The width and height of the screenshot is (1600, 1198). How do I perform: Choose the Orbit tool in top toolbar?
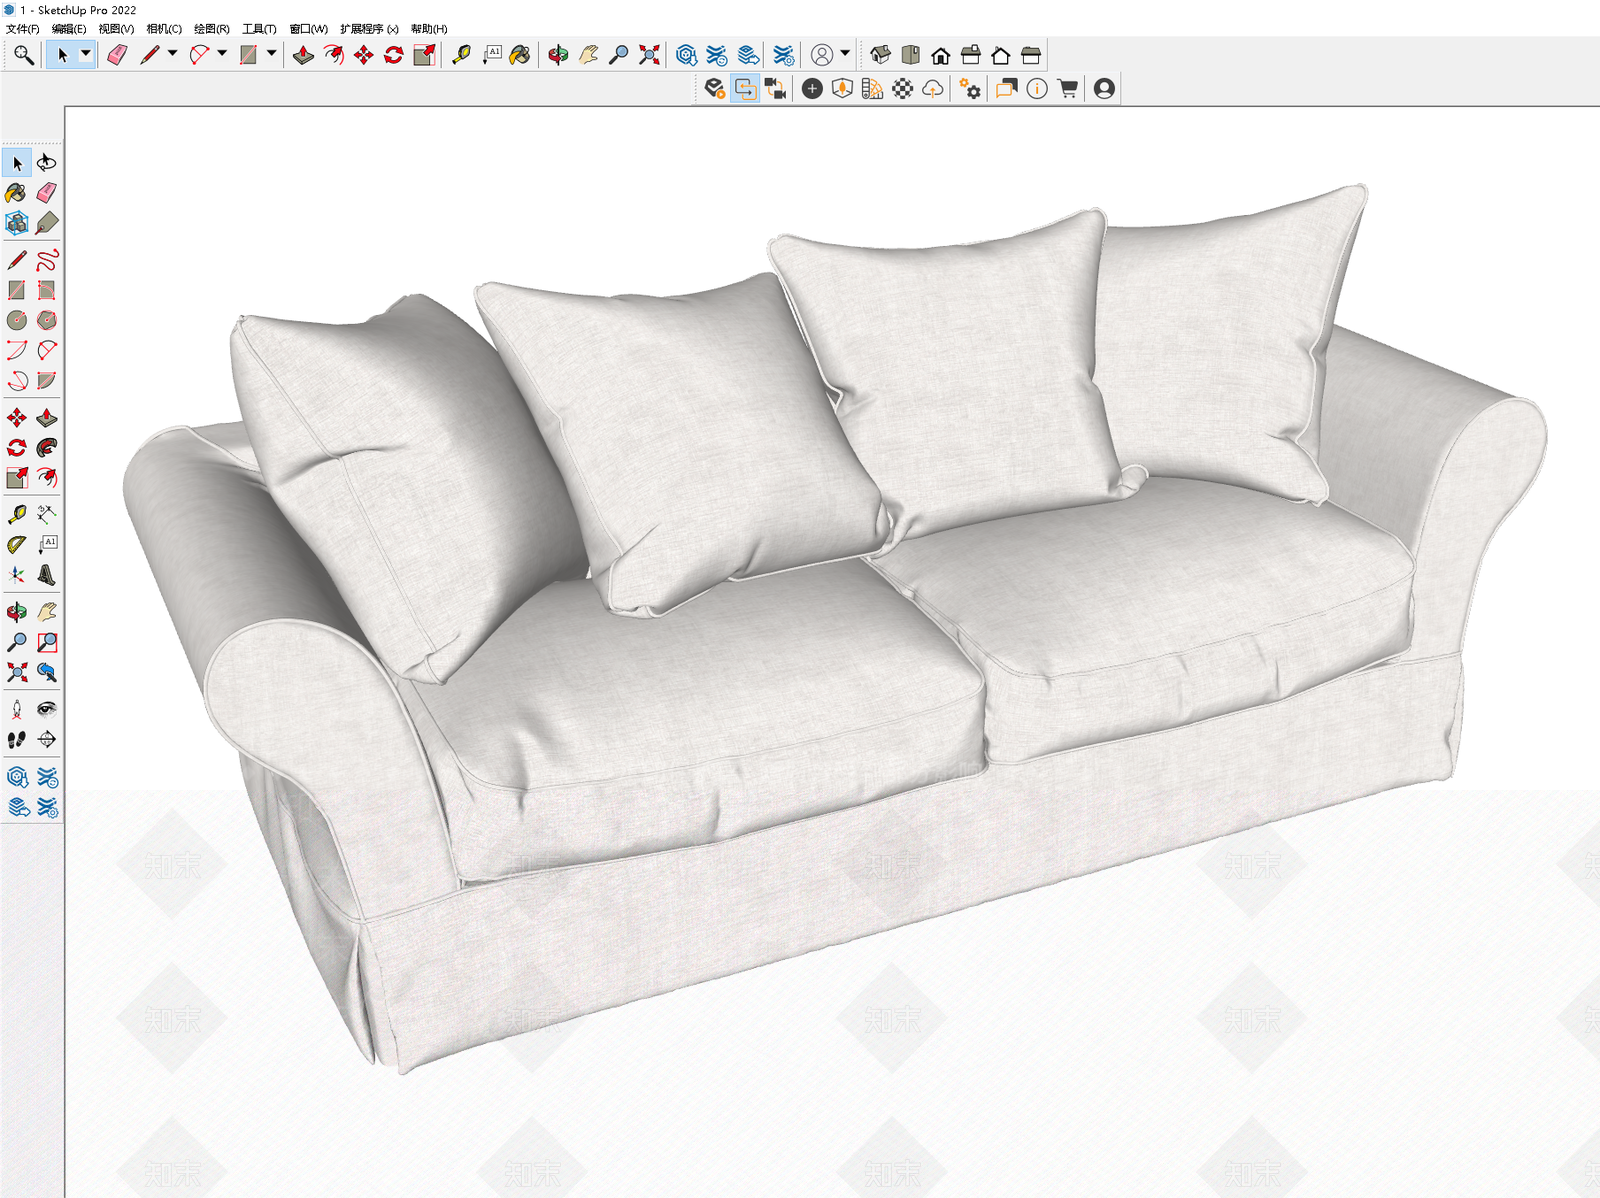[x=558, y=55]
